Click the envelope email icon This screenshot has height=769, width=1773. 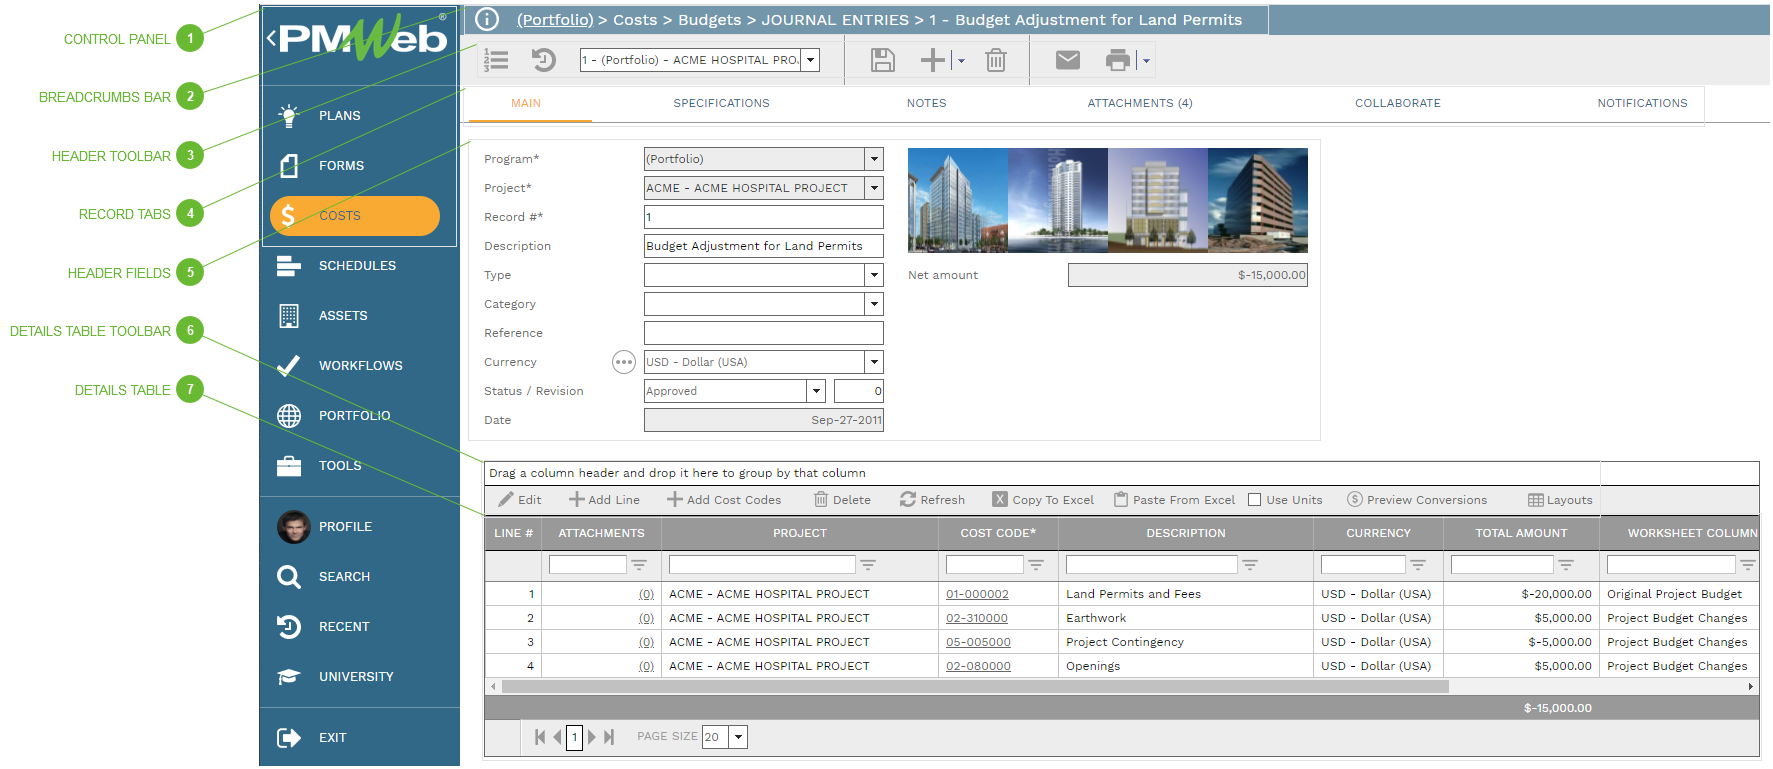pyautogui.click(x=1067, y=61)
